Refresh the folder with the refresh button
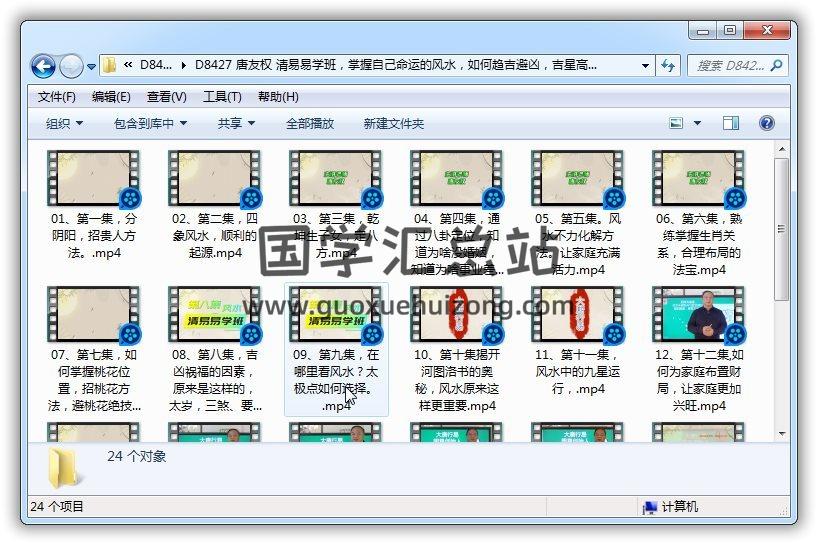 (x=668, y=65)
